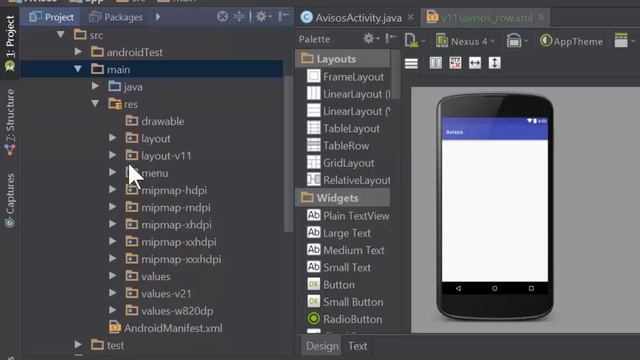The height and width of the screenshot is (360, 640).
Task: Expand the layout-v11 folder
Action: click(112, 155)
